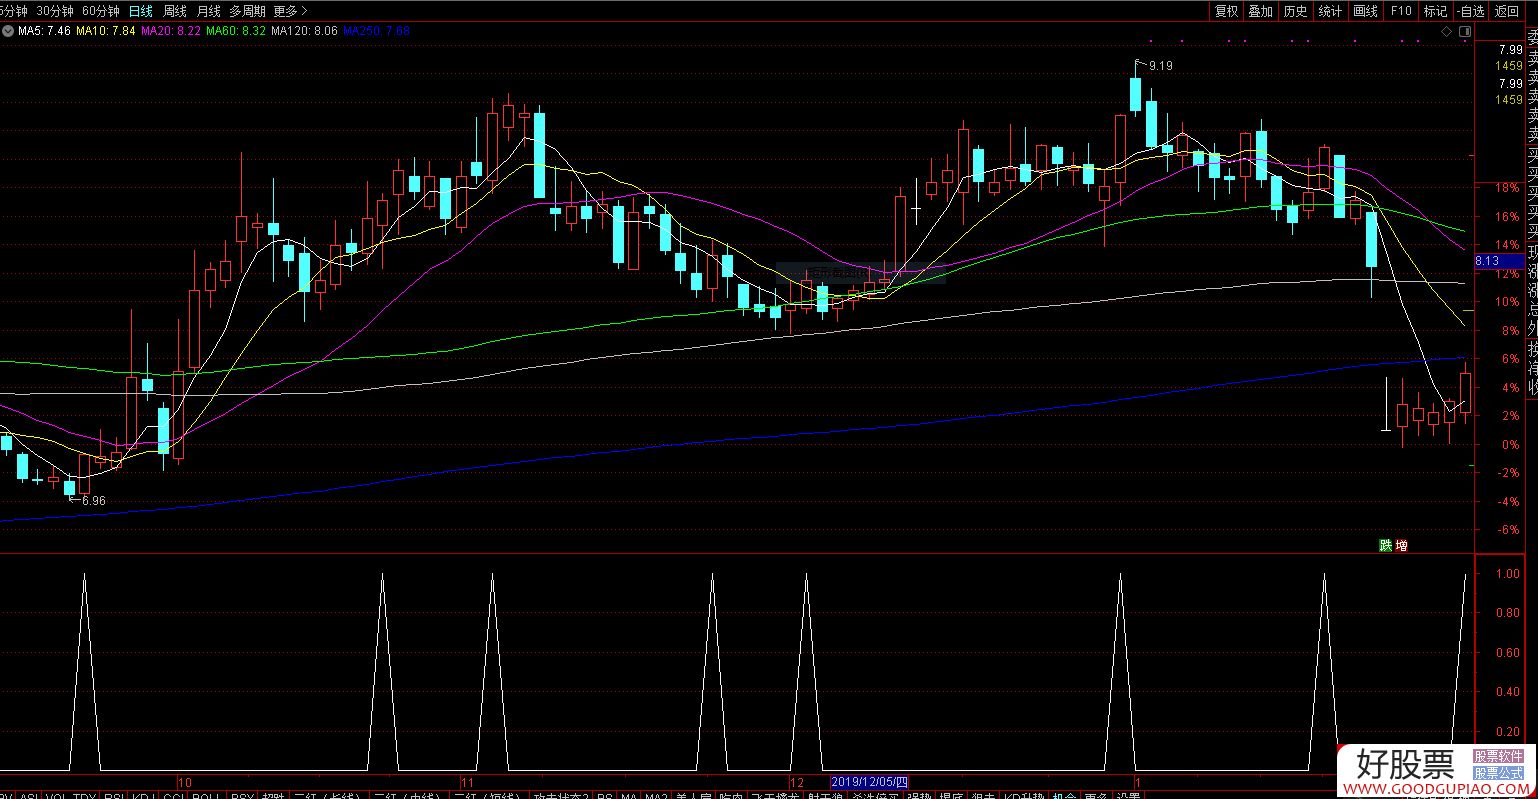
Task: Click the 返回 back button
Action: [1506, 11]
